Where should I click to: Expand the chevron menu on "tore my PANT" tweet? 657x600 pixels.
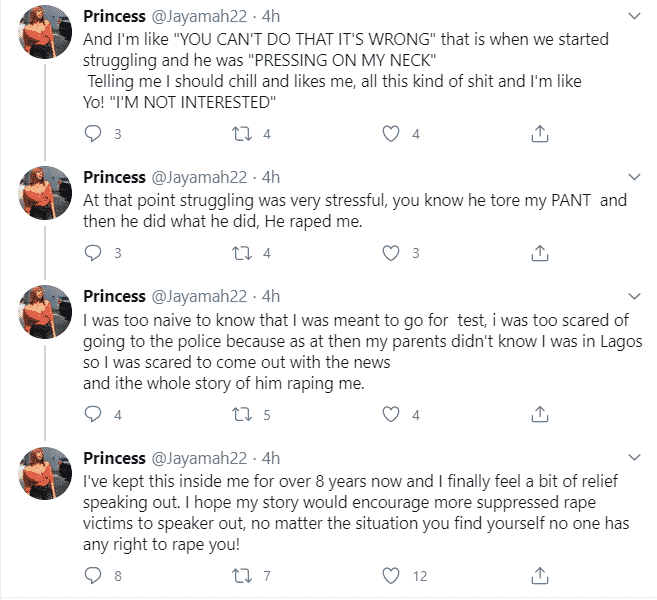coord(632,177)
